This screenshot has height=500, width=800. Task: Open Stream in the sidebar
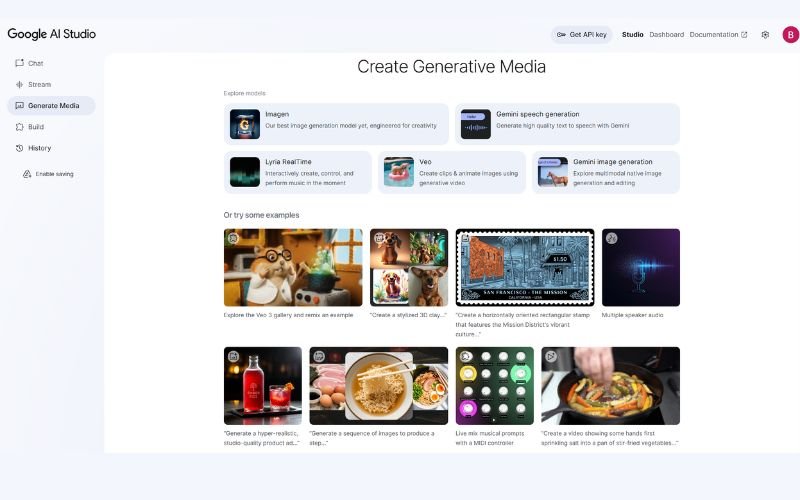tap(38, 84)
